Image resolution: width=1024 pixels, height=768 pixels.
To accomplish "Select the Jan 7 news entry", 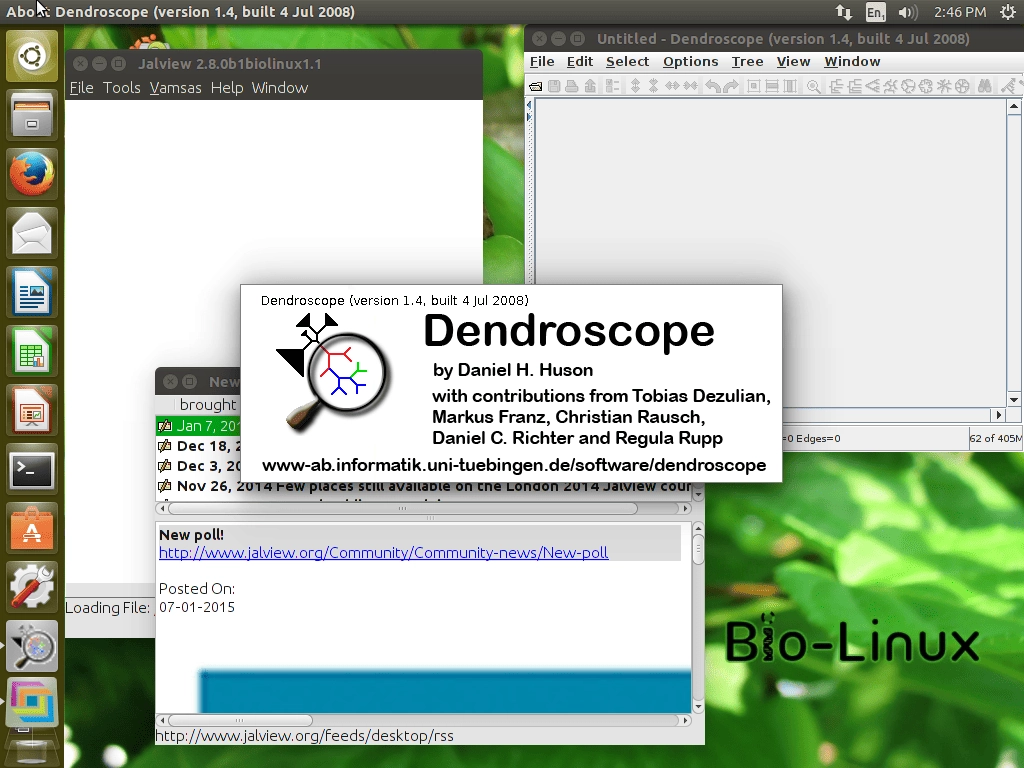I will click(x=199, y=426).
